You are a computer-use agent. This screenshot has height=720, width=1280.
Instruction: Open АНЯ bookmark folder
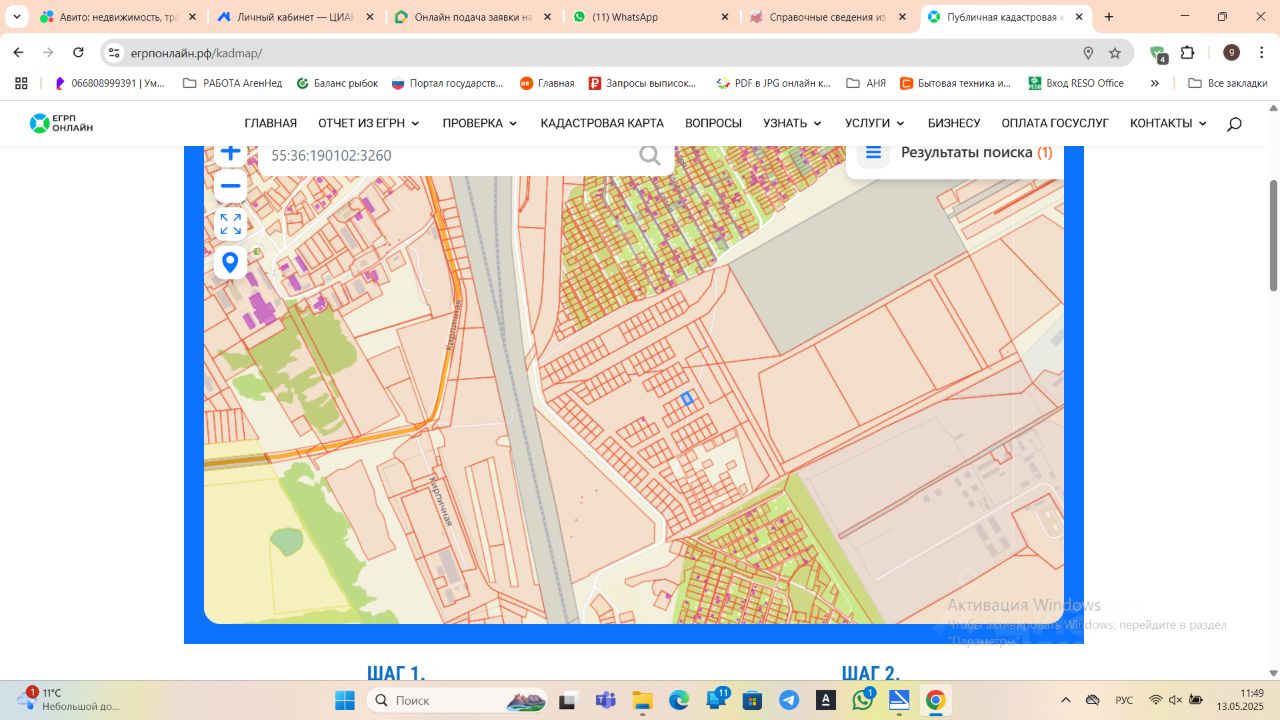tap(866, 83)
